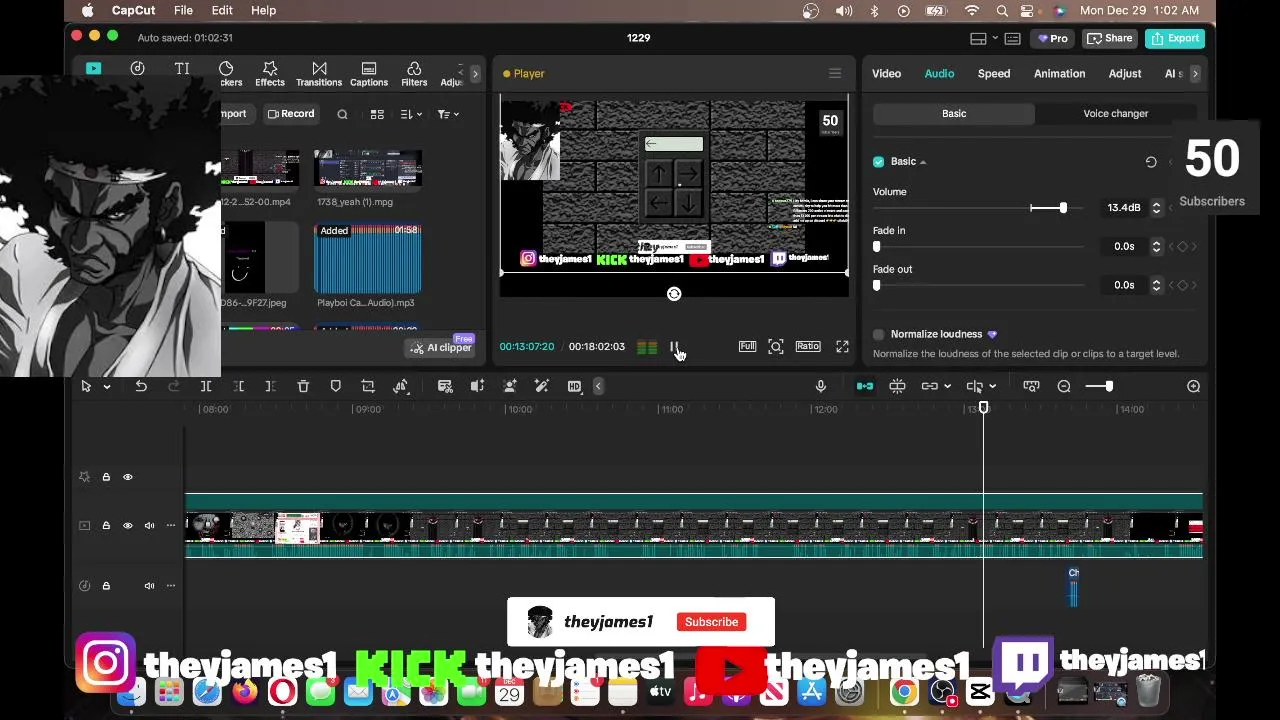Add a marker with shield icon
This screenshot has height=720, width=1280.
(x=336, y=386)
